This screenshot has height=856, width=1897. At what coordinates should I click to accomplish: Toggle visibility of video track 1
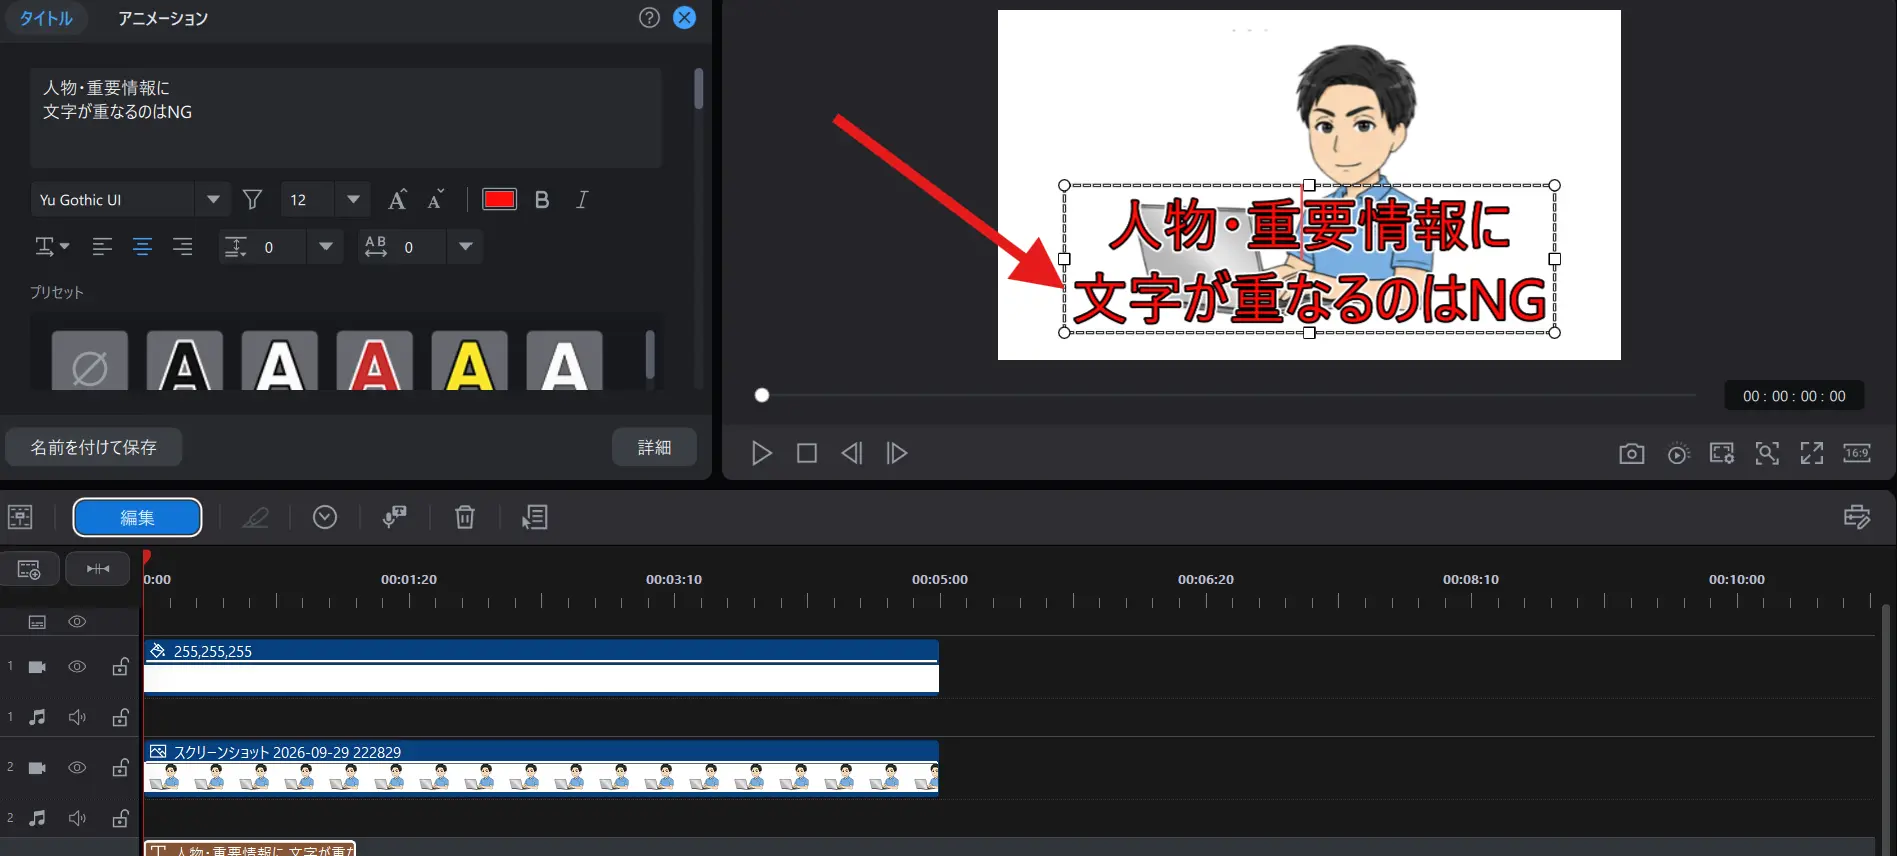[77, 667]
